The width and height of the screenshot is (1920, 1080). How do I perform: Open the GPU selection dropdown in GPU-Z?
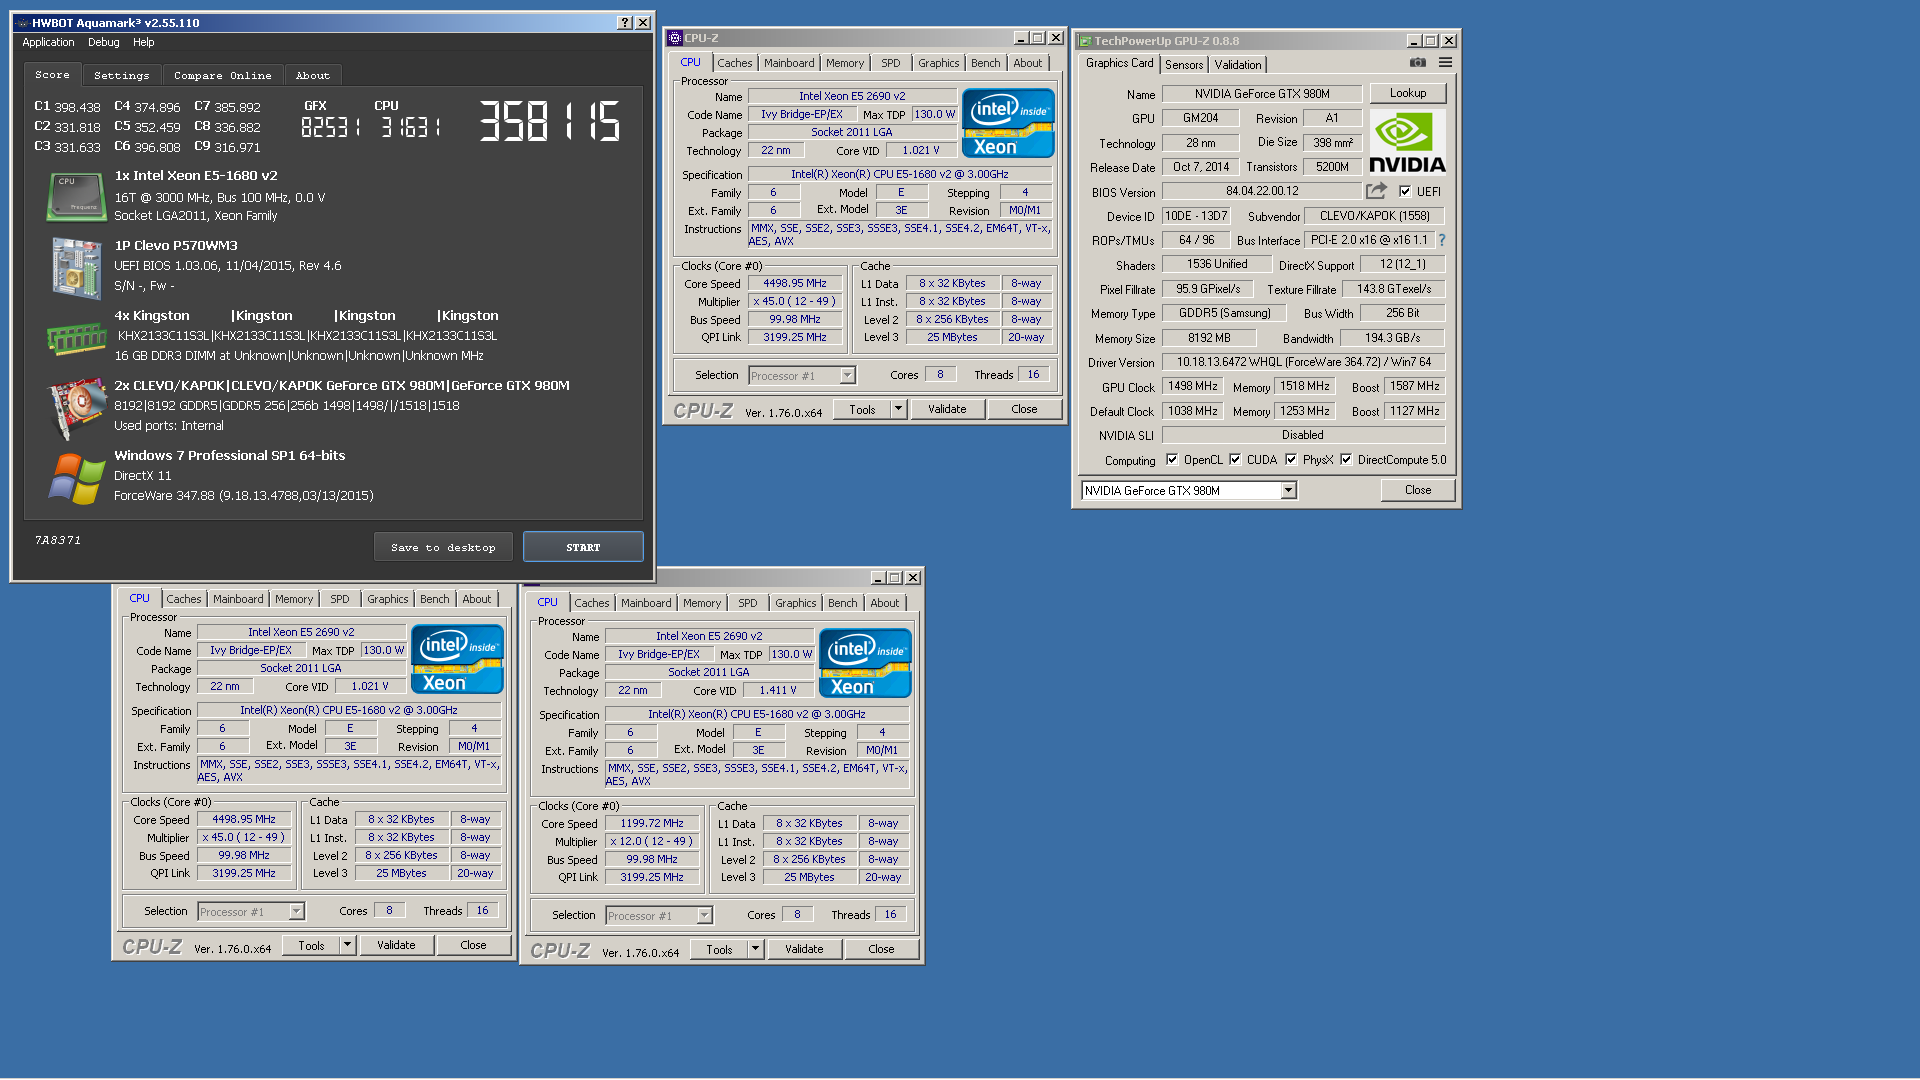pos(1288,490)
